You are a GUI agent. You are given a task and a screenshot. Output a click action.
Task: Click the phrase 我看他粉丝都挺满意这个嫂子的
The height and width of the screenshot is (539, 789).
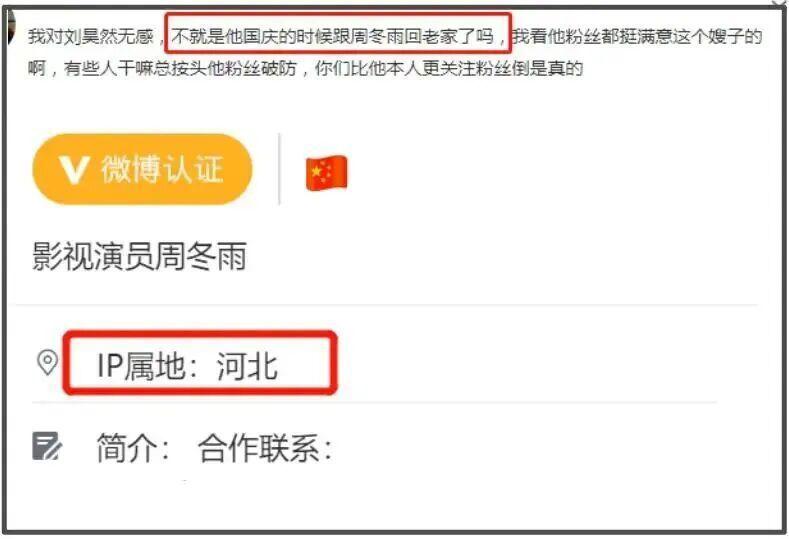637,36
